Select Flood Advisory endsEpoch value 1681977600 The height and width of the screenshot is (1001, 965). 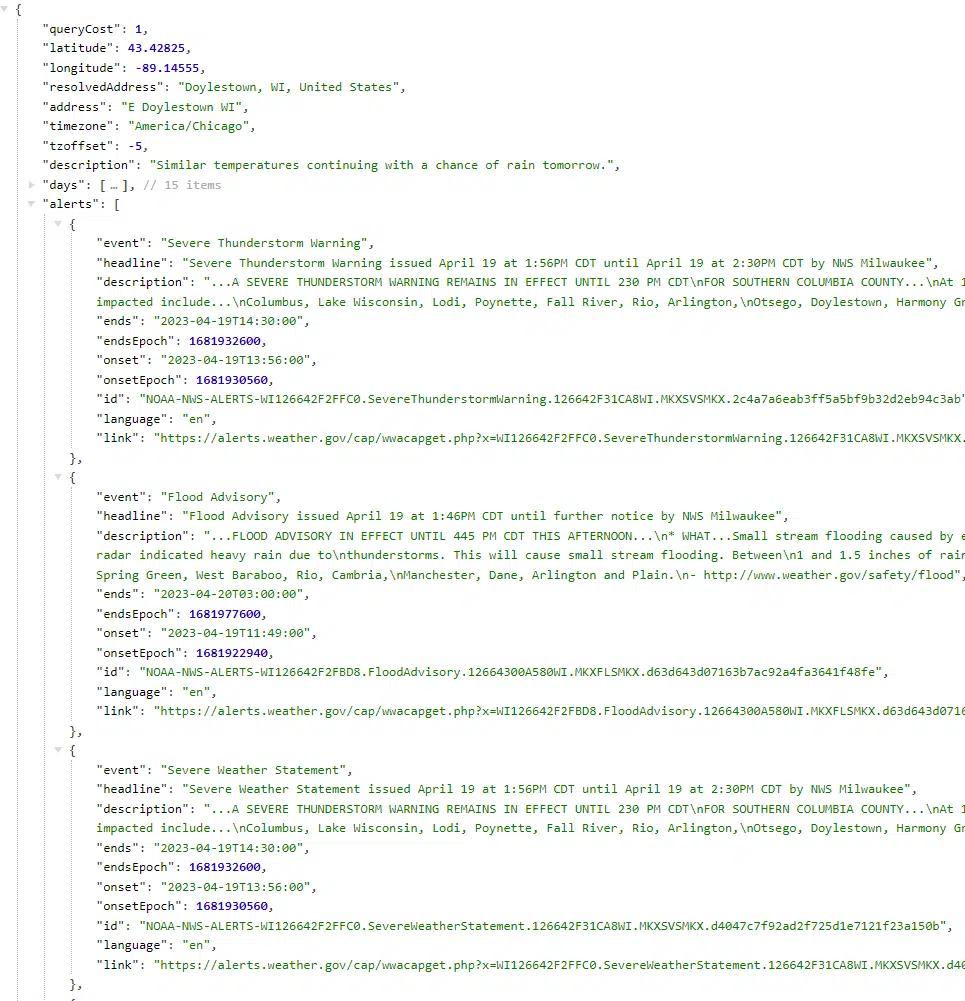(227, 614)
